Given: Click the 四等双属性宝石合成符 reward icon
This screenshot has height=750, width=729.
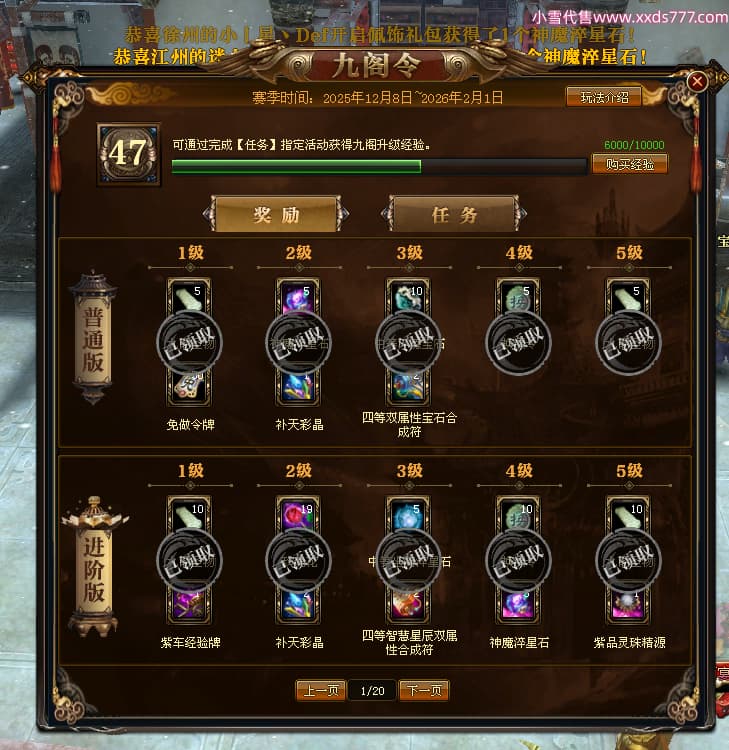Looking at the screenshot, I should pyautogui.click(x=408, y=387).
